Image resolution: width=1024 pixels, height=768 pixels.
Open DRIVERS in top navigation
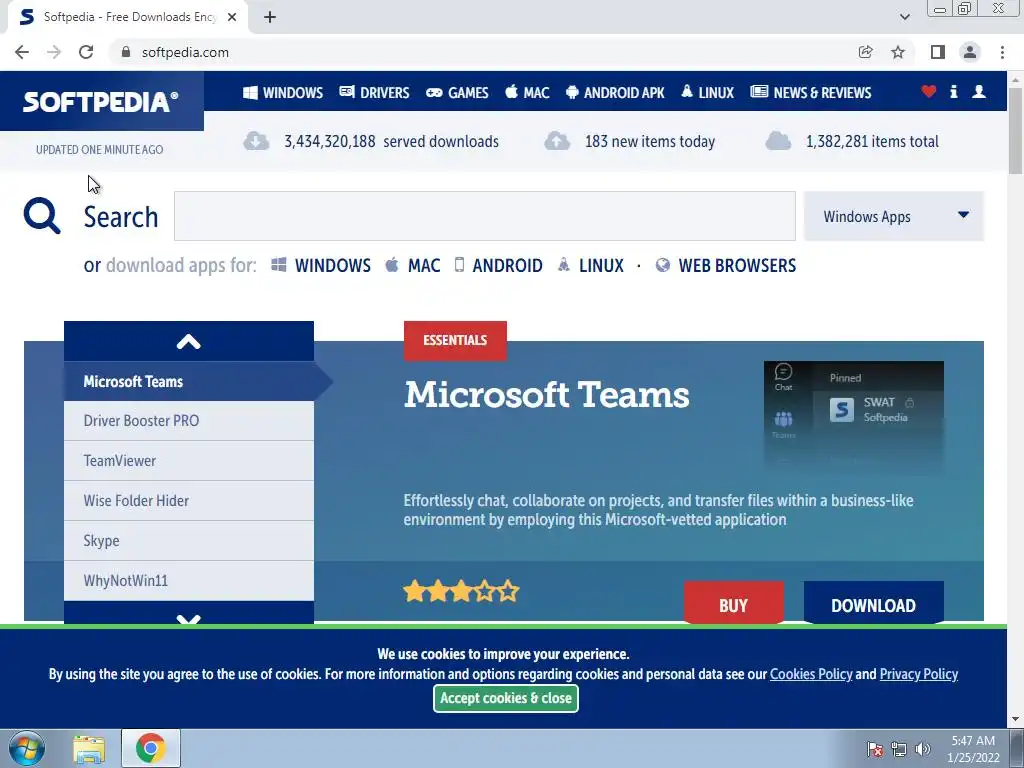click(x=374, y=93)
